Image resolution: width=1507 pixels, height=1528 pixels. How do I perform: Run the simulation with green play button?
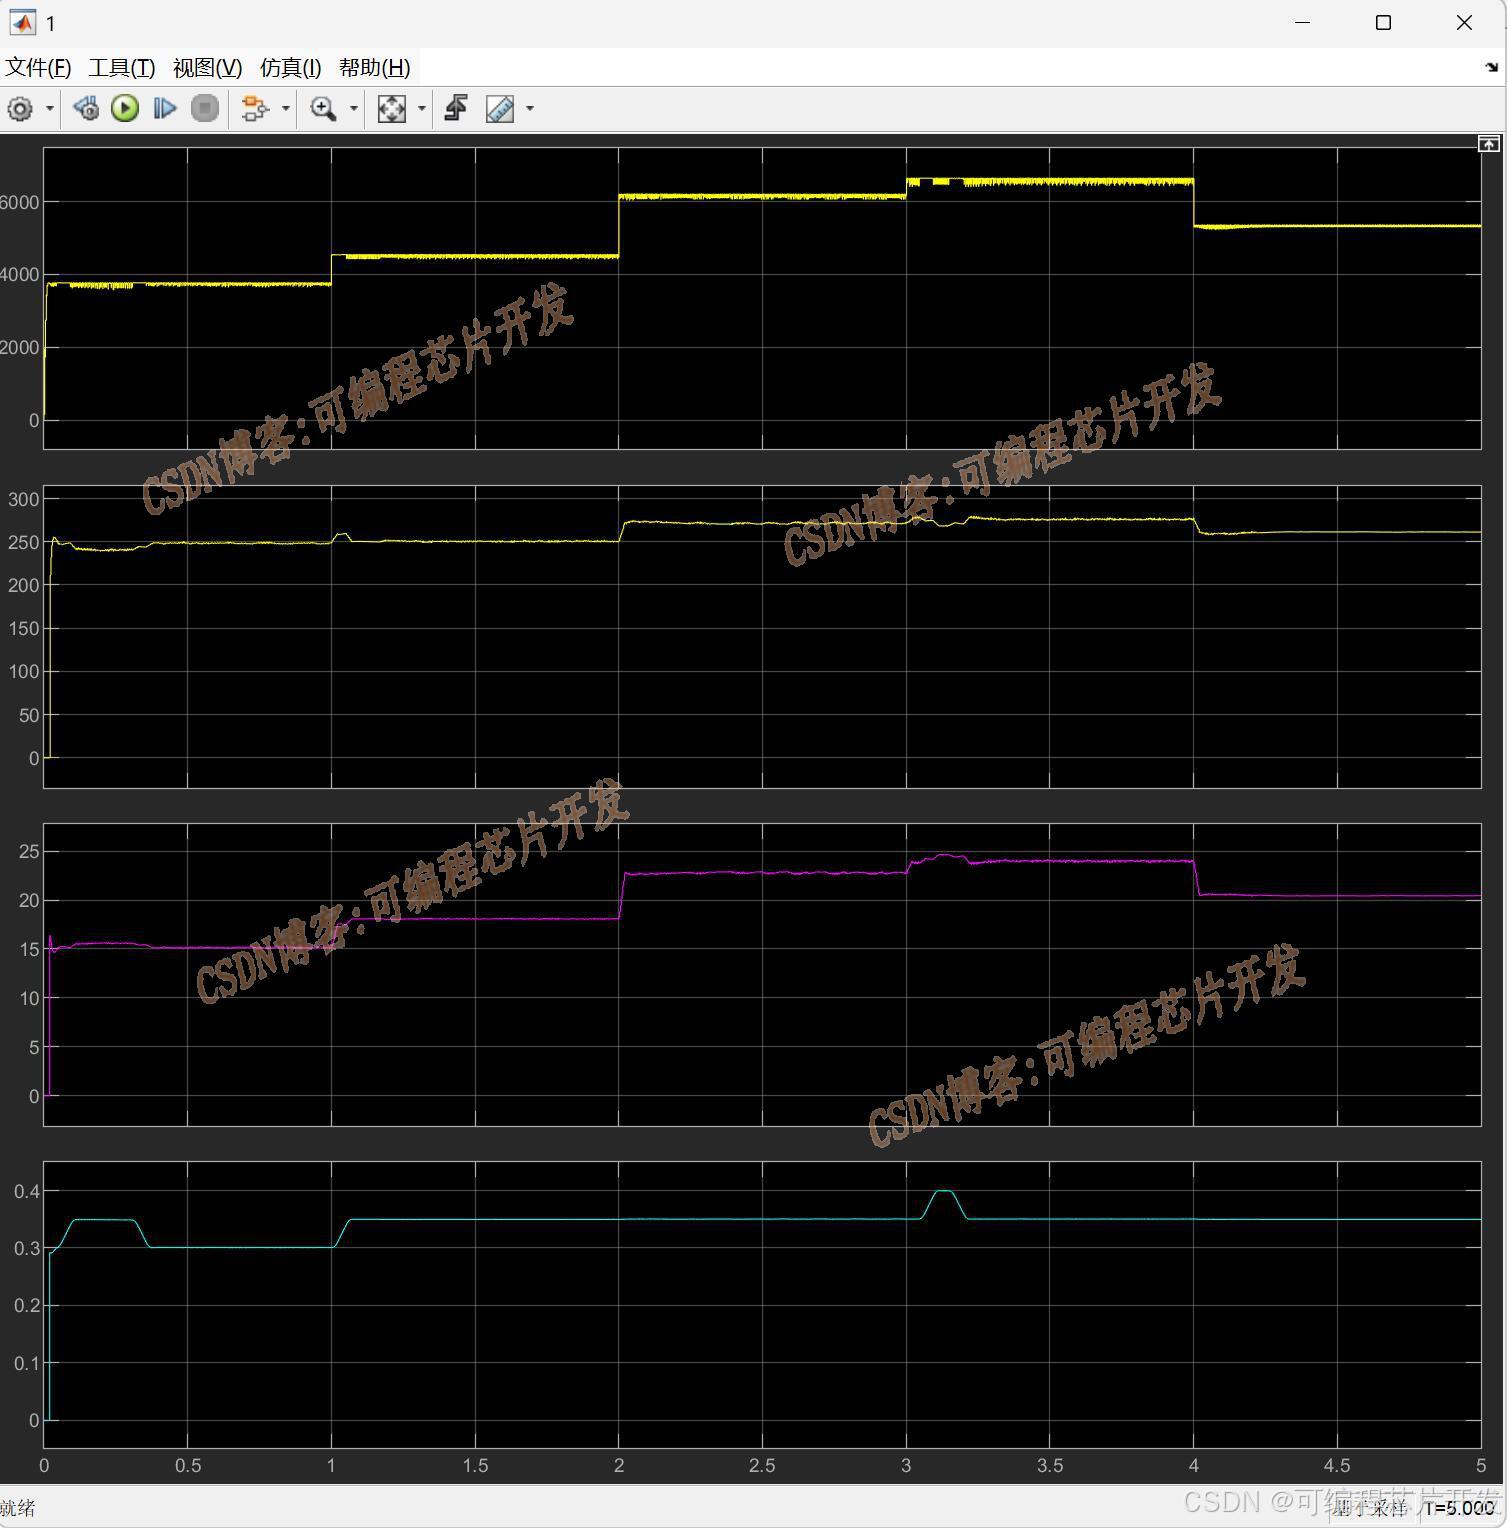(125, 109)
